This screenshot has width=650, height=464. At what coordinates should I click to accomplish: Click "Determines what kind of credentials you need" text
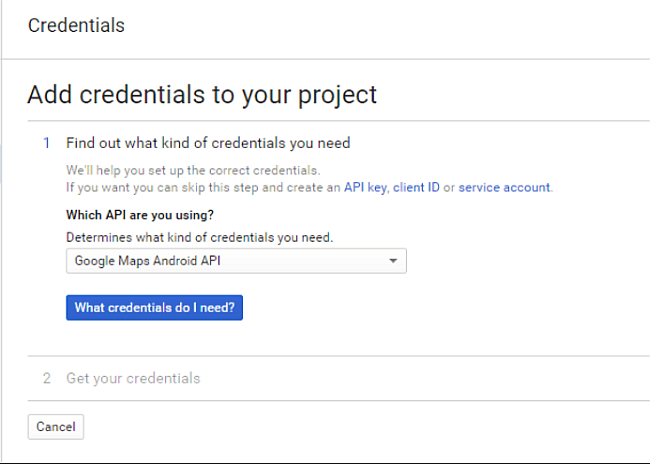click(x=199, y=237)
